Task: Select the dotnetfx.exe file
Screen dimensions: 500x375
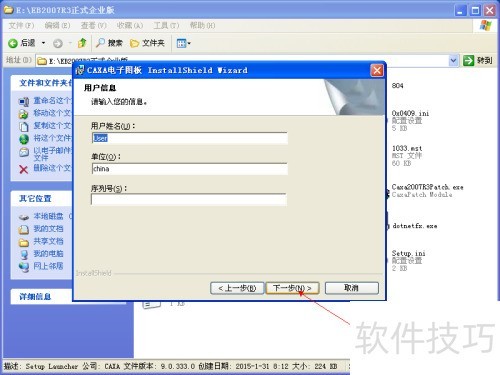Action: click(x=415, y=226)
